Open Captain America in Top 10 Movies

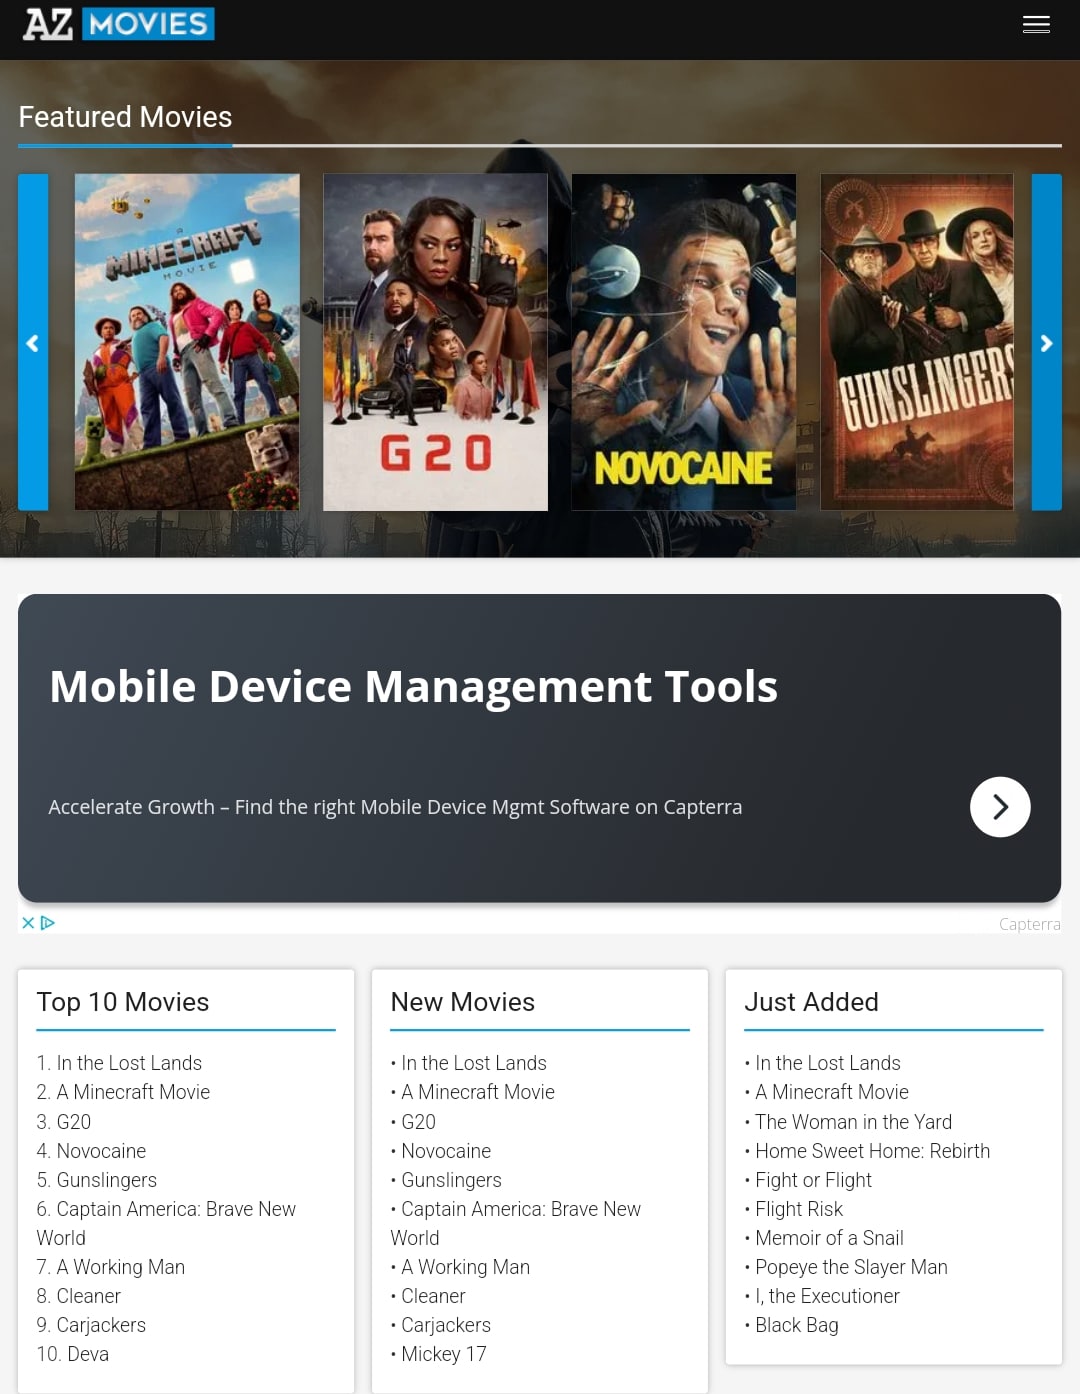pyautogui.click(x=166, y=1223)
